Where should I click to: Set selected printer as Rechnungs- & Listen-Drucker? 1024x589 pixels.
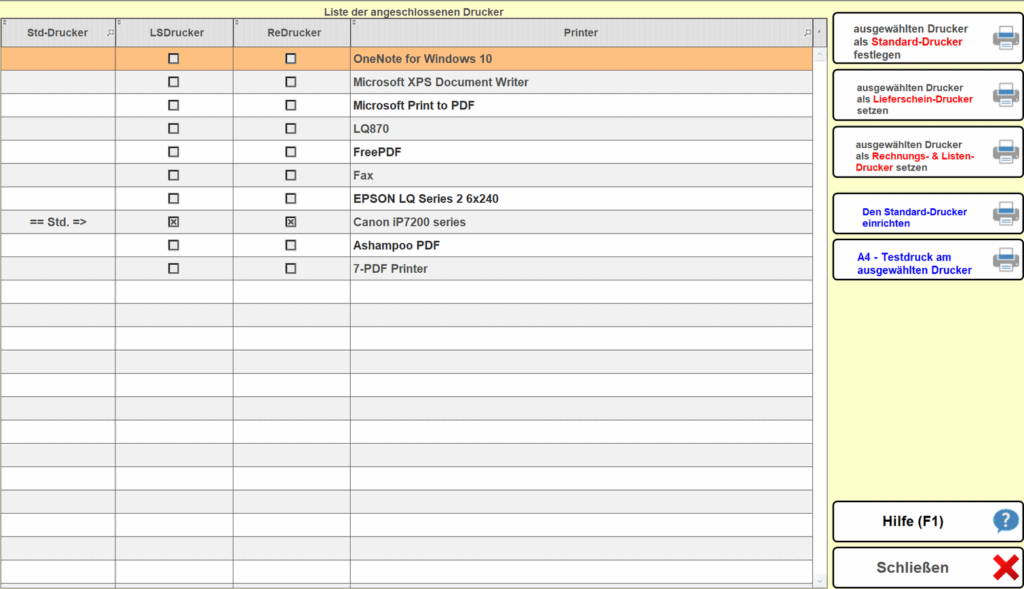tap(927, 152)
